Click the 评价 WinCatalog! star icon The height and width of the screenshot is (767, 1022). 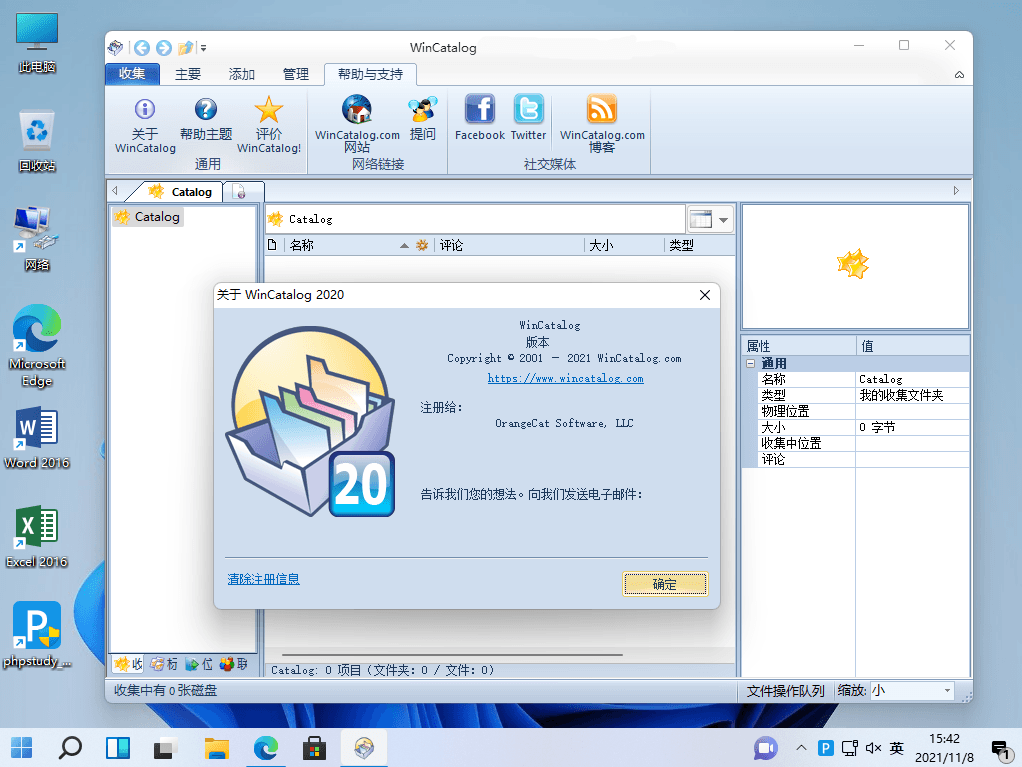pos(269,125)
